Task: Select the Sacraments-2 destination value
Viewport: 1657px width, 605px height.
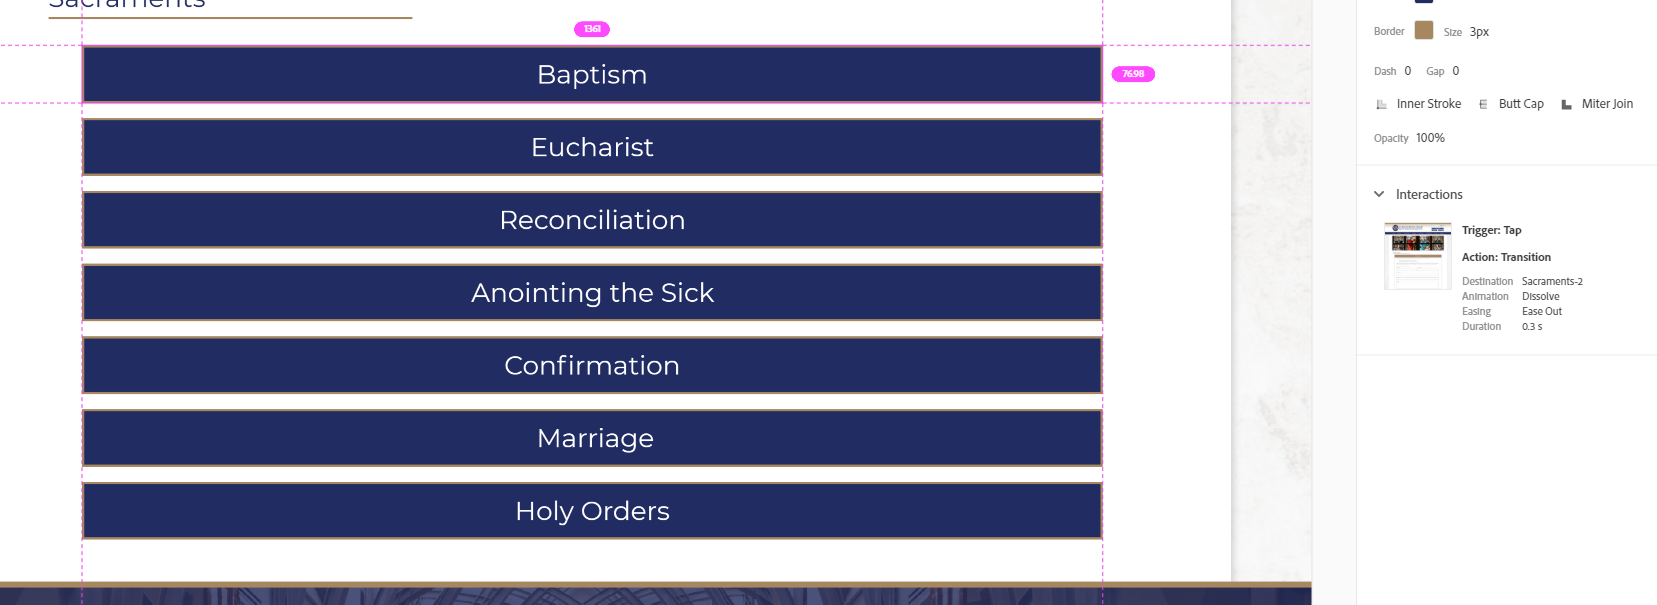Action: tap(1552, 282)
